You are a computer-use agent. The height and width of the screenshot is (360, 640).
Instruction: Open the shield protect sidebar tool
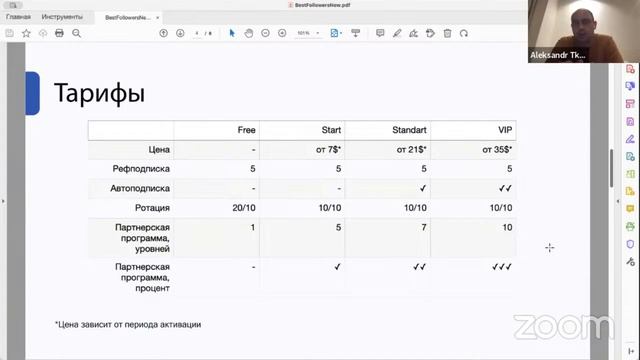[630, 244]
